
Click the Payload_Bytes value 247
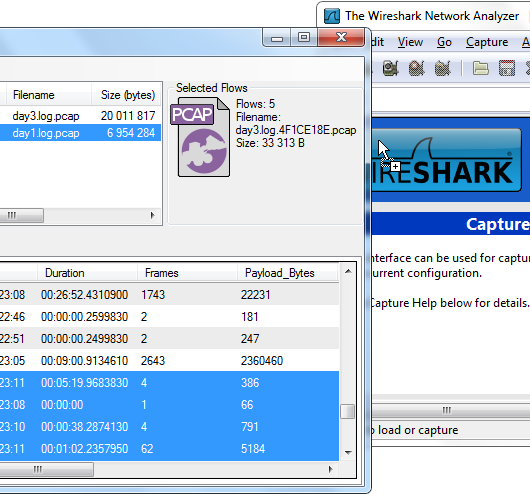pos(250,338)
